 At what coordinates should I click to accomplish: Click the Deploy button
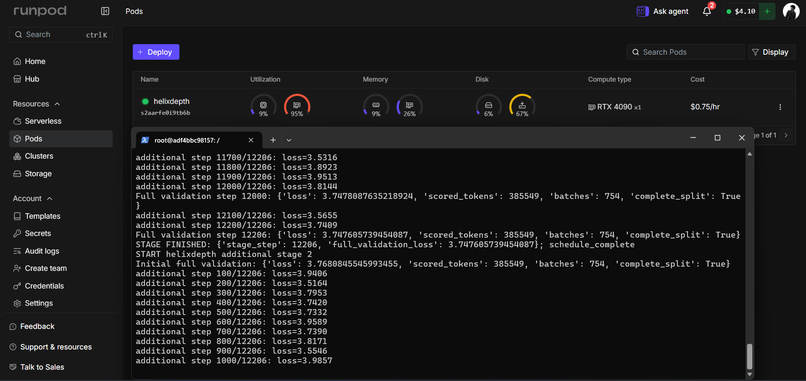pos(156,52)
